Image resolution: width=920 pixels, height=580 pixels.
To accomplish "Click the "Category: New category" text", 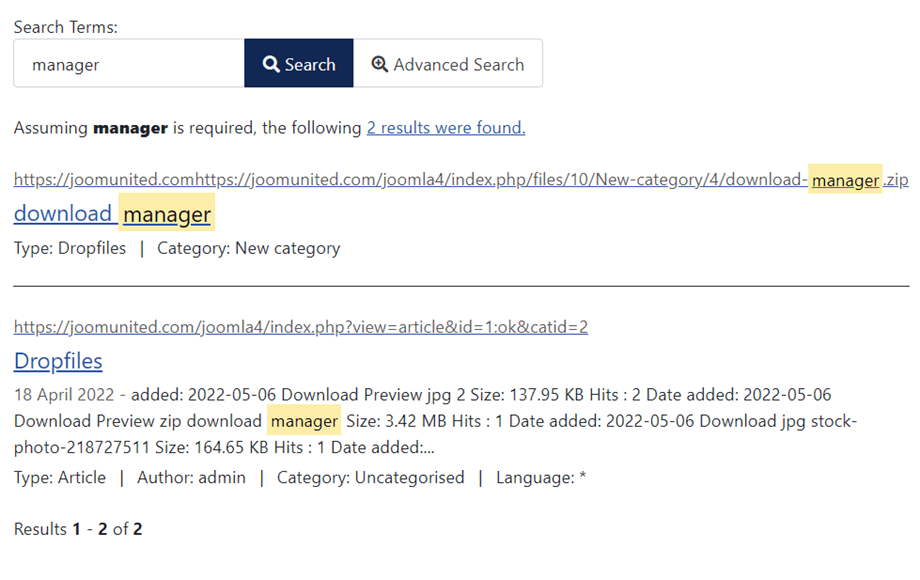I will pyautogui.click(x=248, y=248).
